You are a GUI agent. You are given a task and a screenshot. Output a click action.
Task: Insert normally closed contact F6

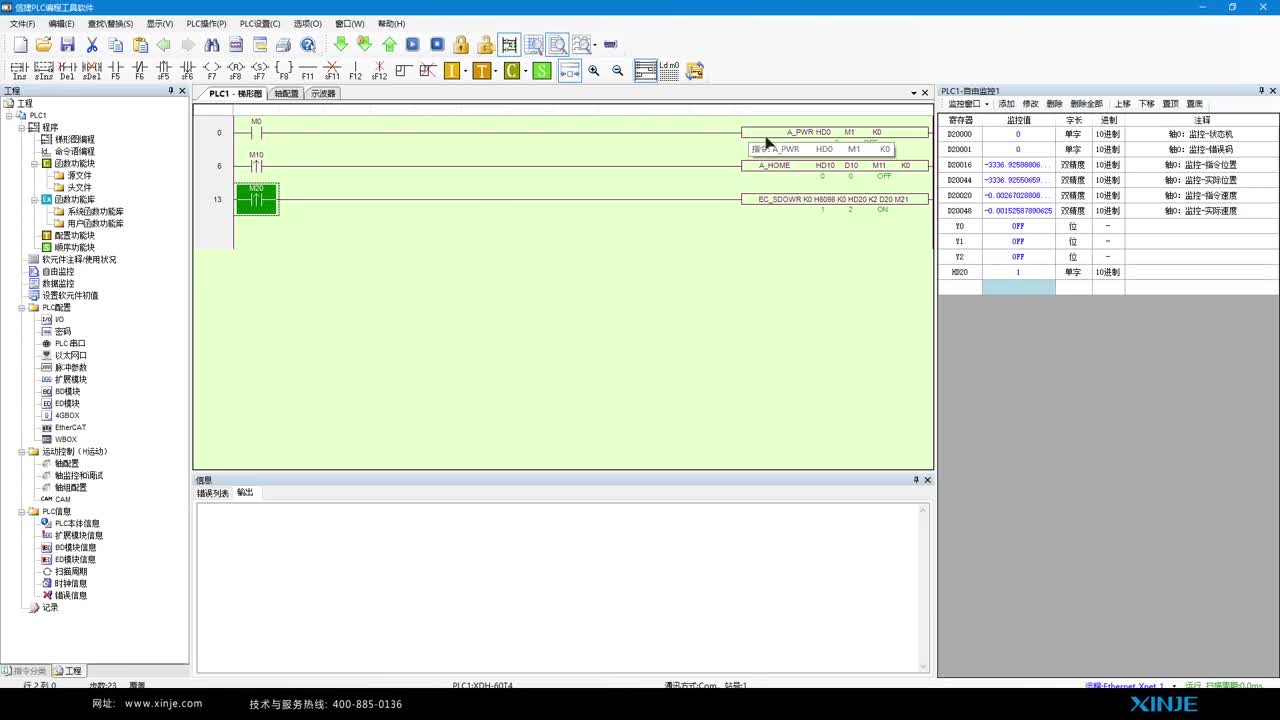click(x=139, y=70)
